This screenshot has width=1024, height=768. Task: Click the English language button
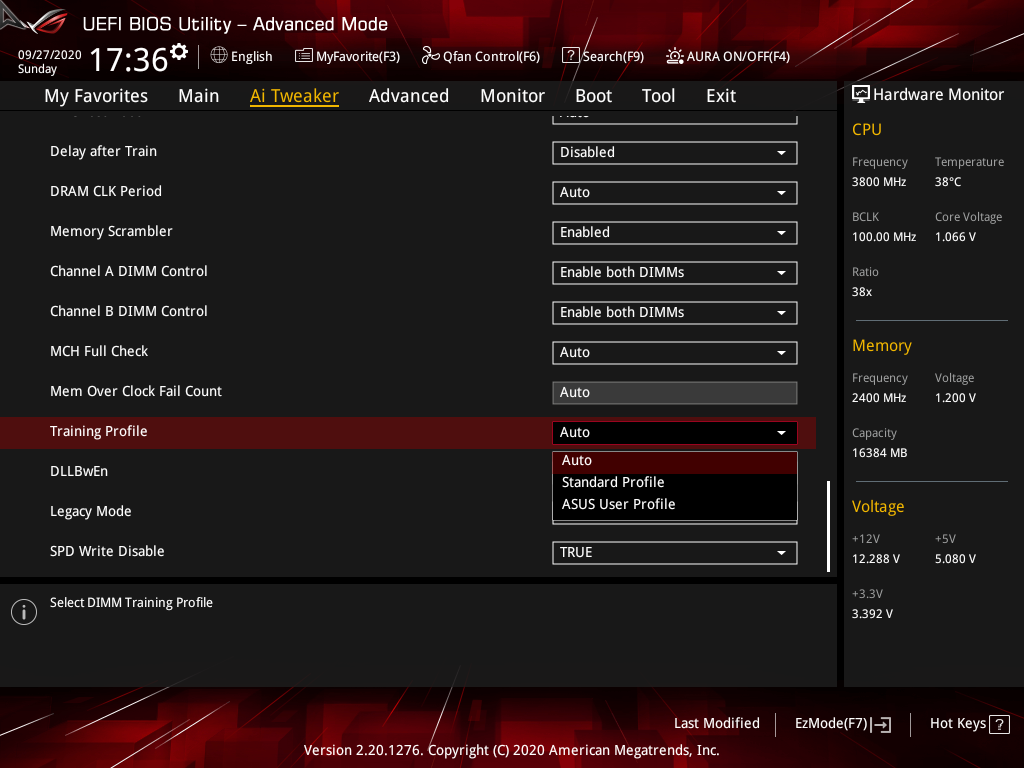[x=242, y=56]
